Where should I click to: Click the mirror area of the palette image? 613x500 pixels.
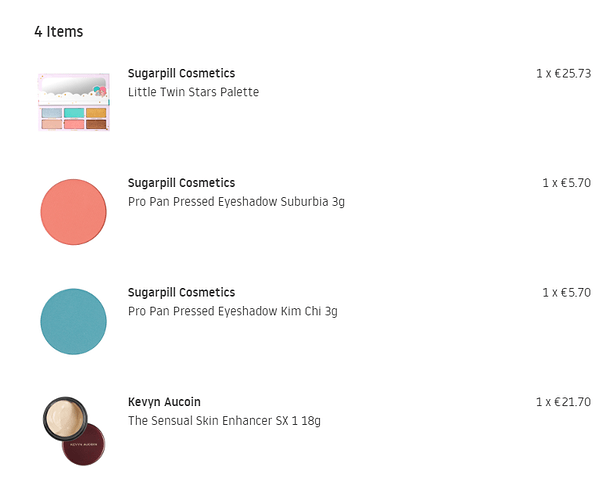[x=73, y=86]
